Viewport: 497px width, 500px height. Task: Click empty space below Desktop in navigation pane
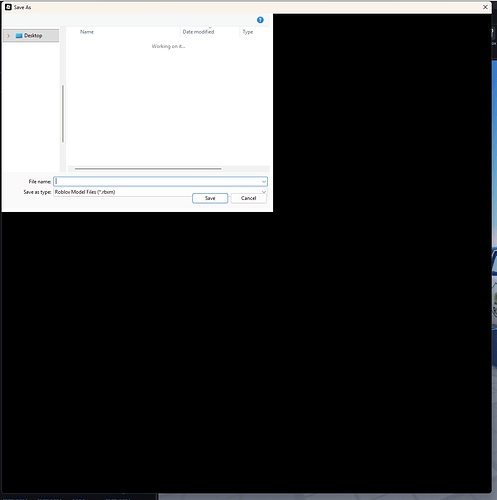(x=31, y=107)
